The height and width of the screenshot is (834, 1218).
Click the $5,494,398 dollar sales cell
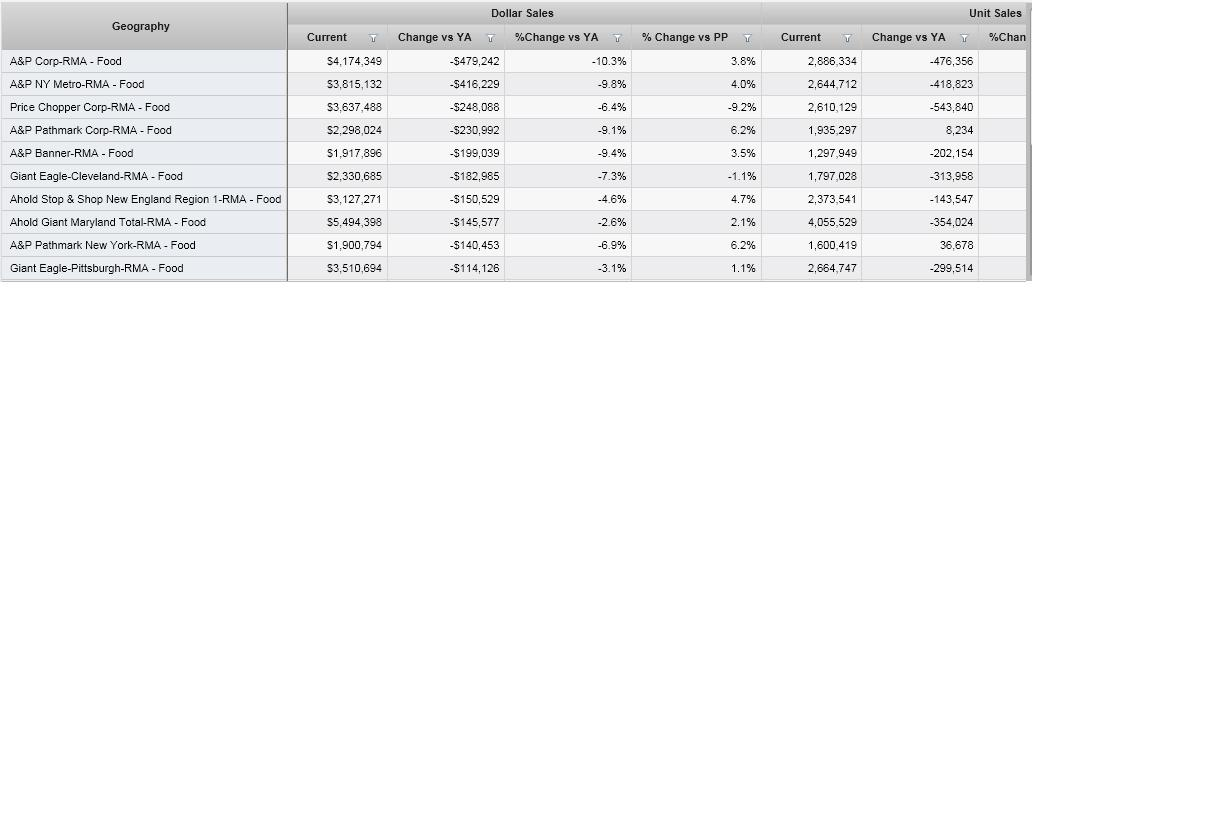coord(354,222)
